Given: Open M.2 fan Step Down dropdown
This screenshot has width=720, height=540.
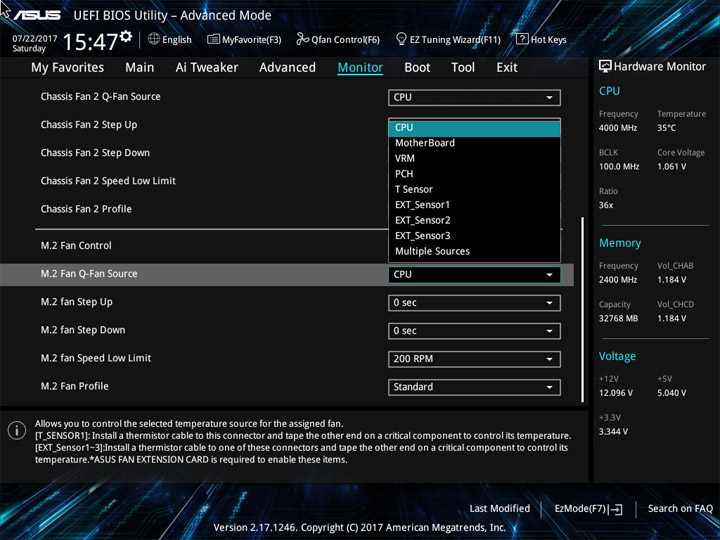Looking at the screenshot, I should point(474,331).
